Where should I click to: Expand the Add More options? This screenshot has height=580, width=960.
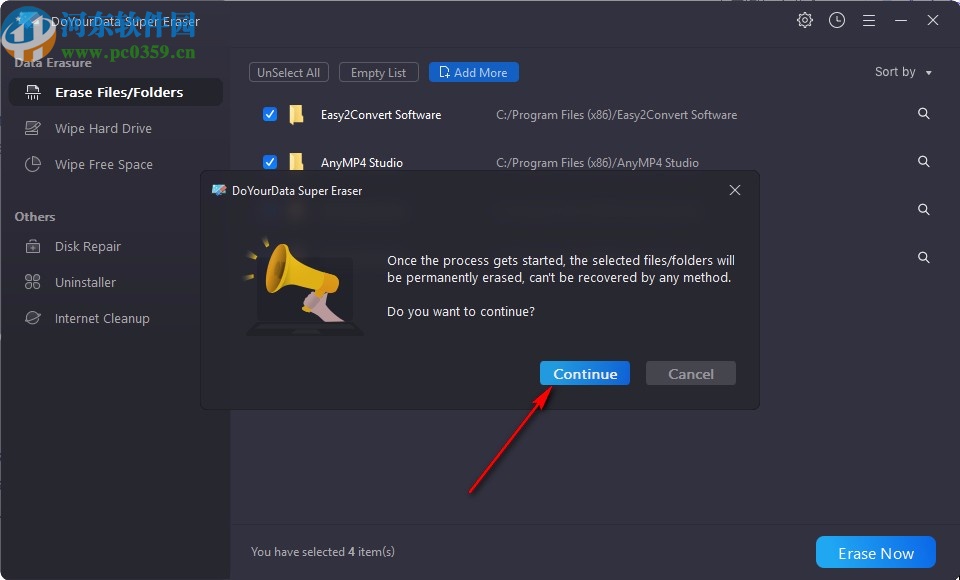click(473, 72)
